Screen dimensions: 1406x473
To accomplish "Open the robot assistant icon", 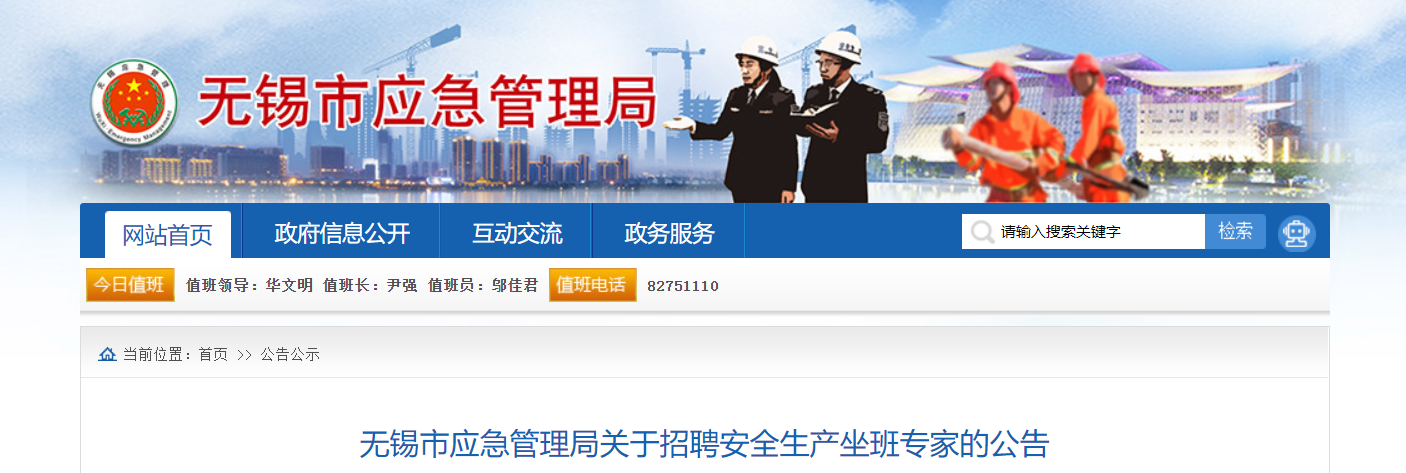I will pyautogui.click(x=1297, y=233).
